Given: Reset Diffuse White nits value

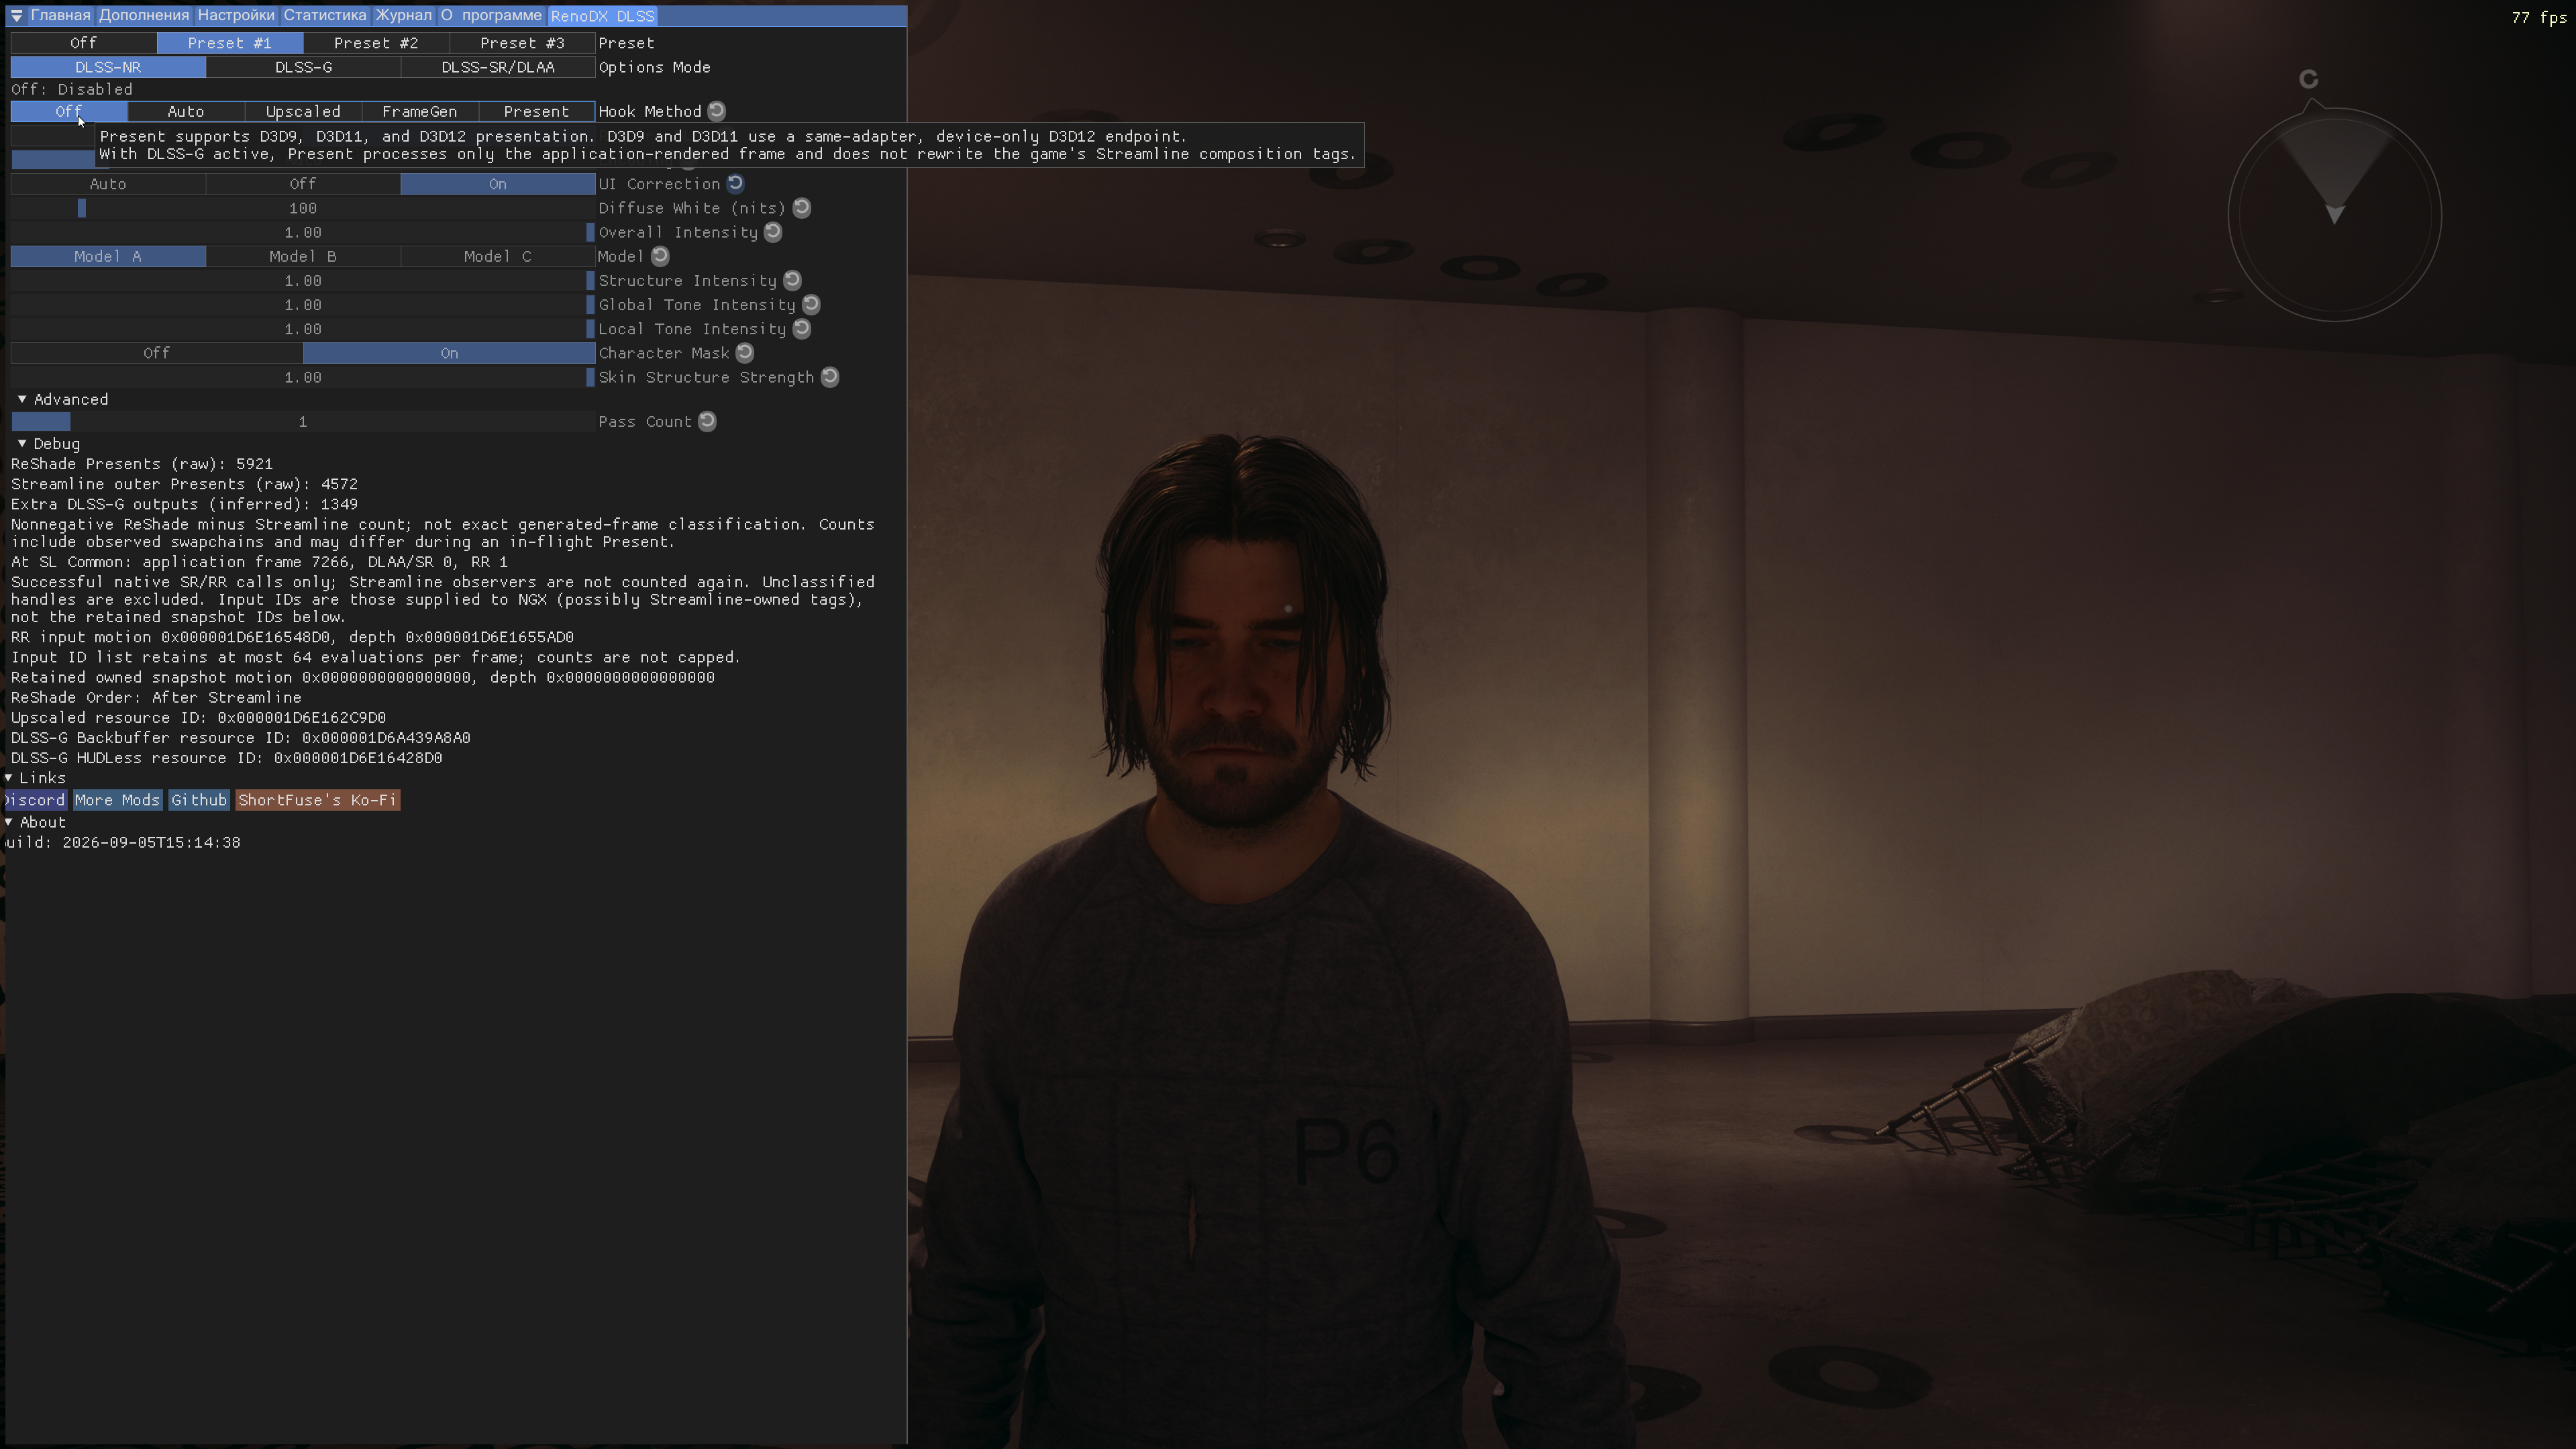Looking at the screenshot, I should click(x=802, y=208).
